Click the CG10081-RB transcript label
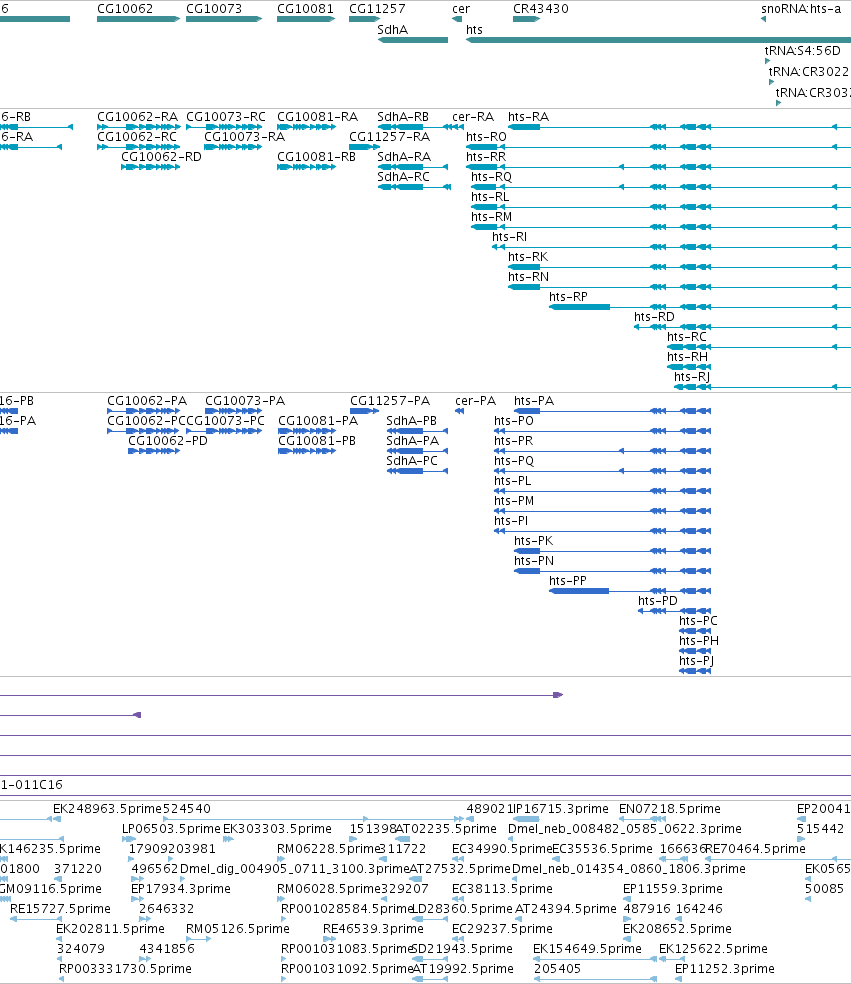The height and width of the screenshot is (984, 851). pos(316,157)
